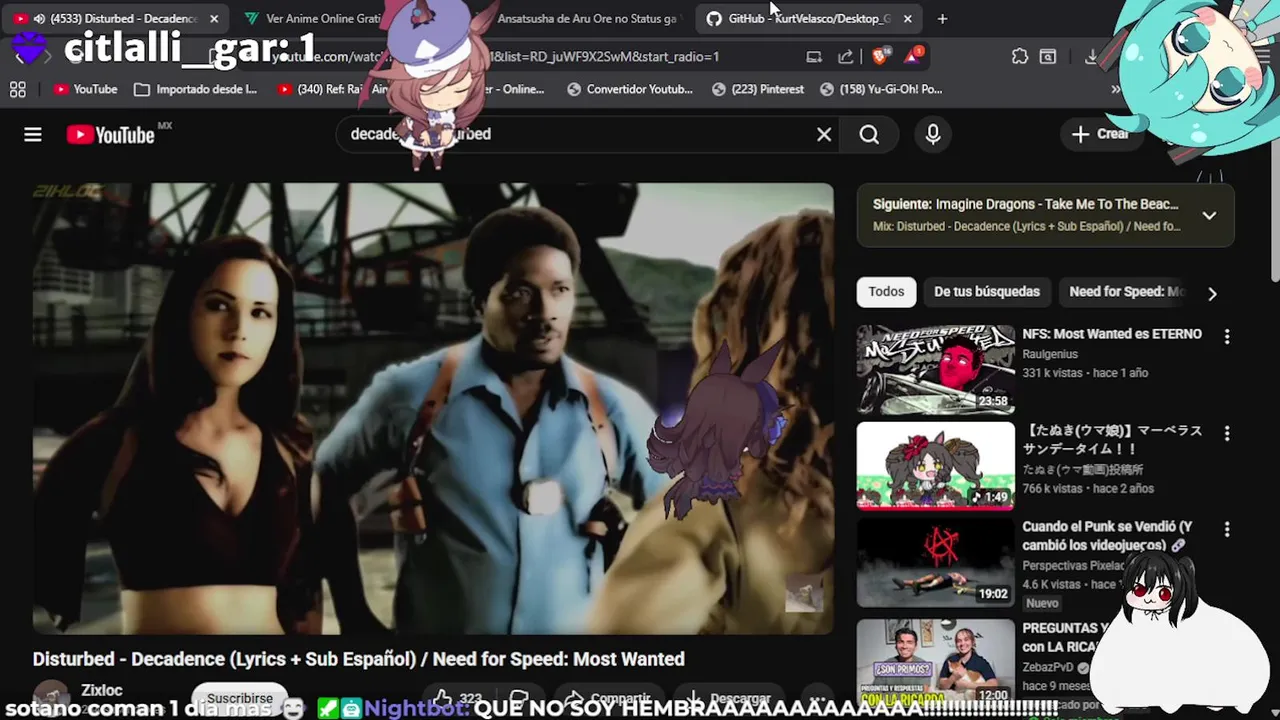1280x720 pixels.
Task: Toggle the browser sidebar panel icon
Action: point(1048,57)
